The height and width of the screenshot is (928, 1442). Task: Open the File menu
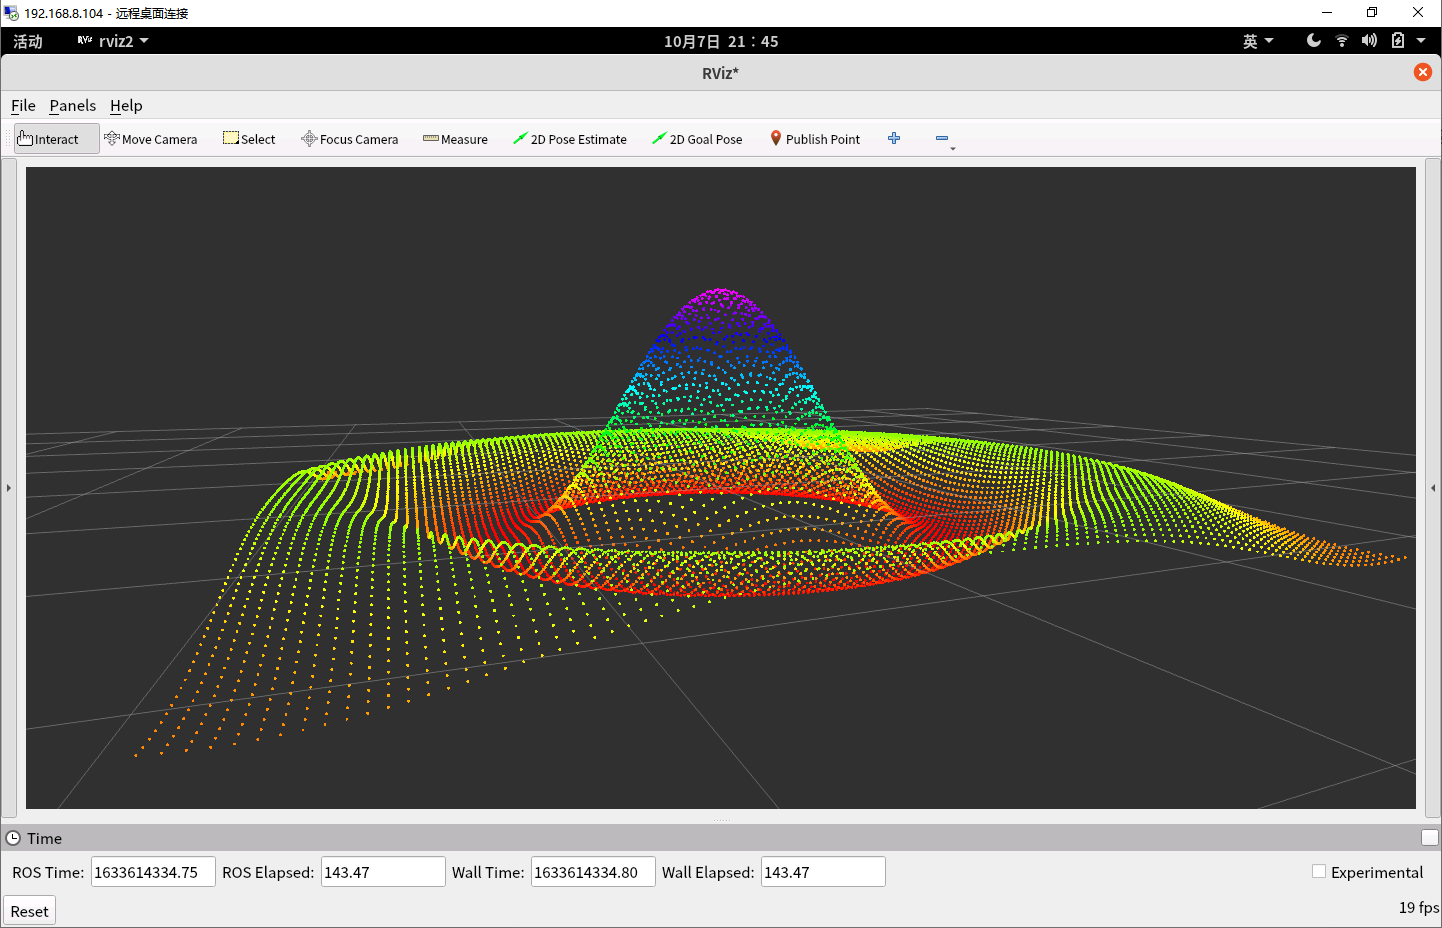point(23,105)
